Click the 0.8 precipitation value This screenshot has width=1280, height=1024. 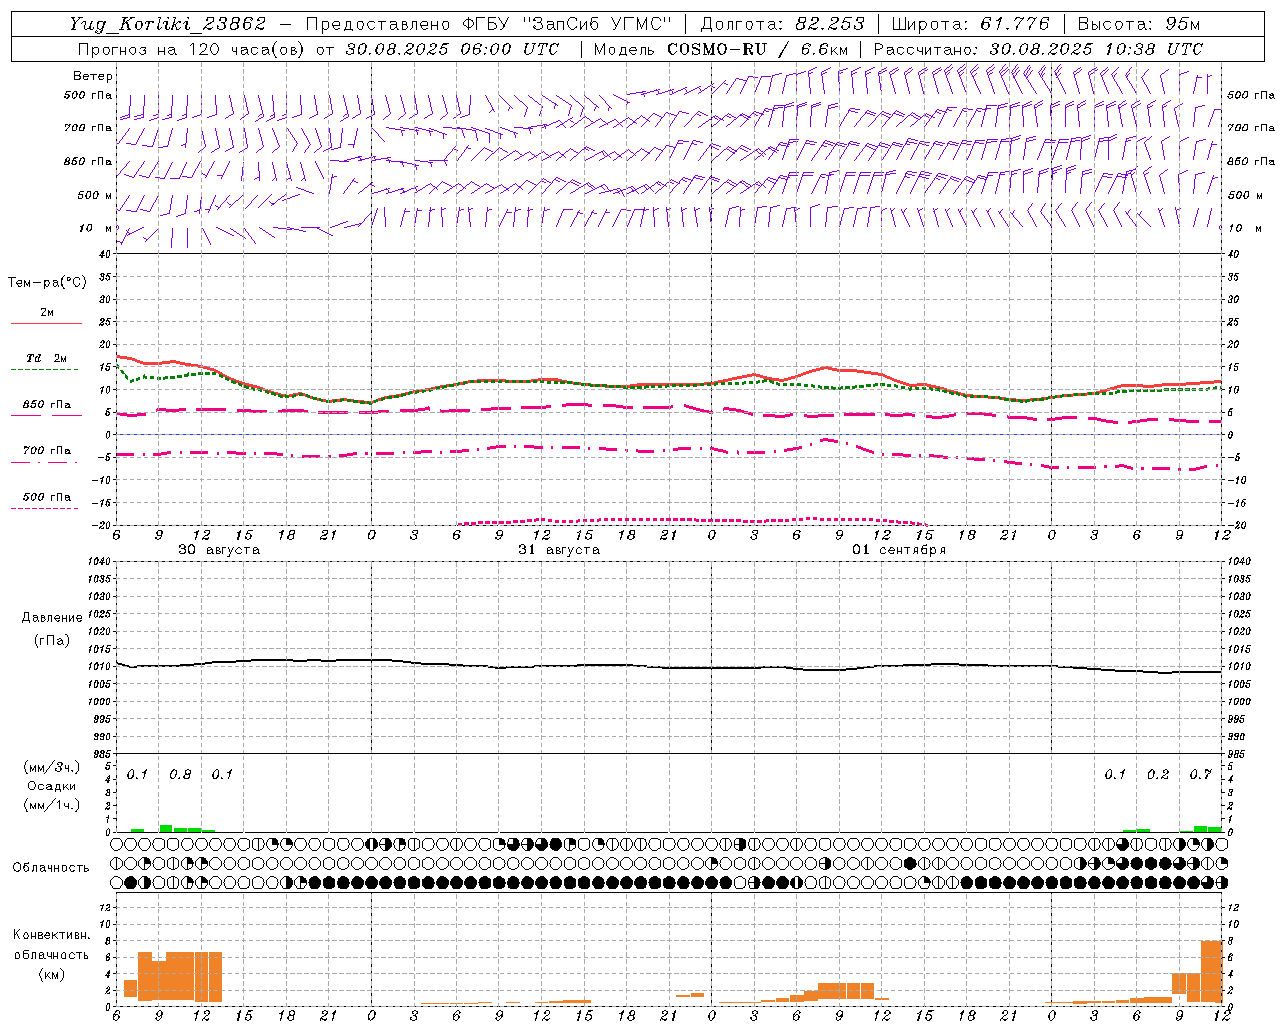(x=180, y=775)
